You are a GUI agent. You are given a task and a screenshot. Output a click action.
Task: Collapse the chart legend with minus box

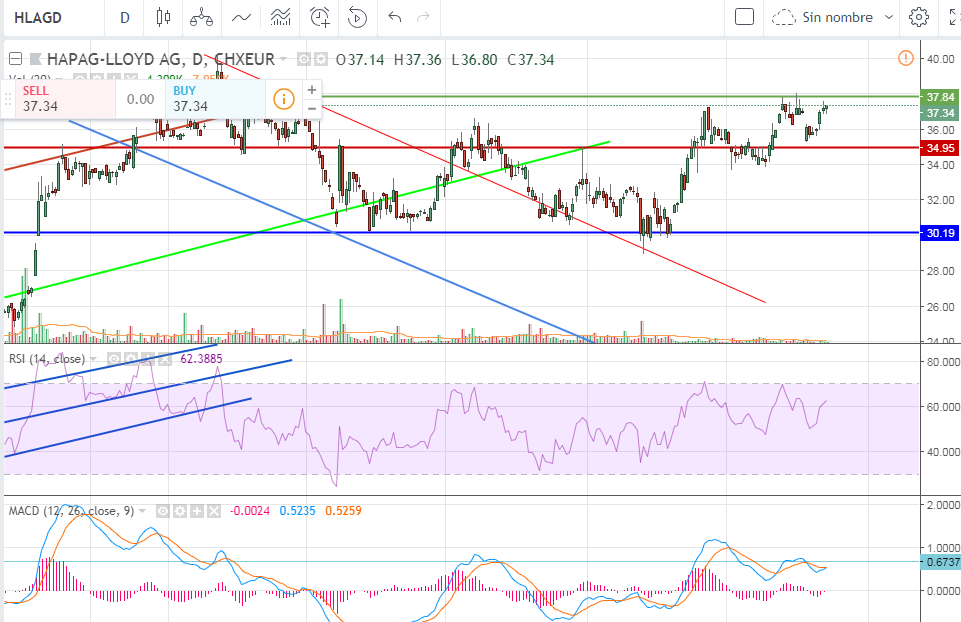tap(15, 59)
